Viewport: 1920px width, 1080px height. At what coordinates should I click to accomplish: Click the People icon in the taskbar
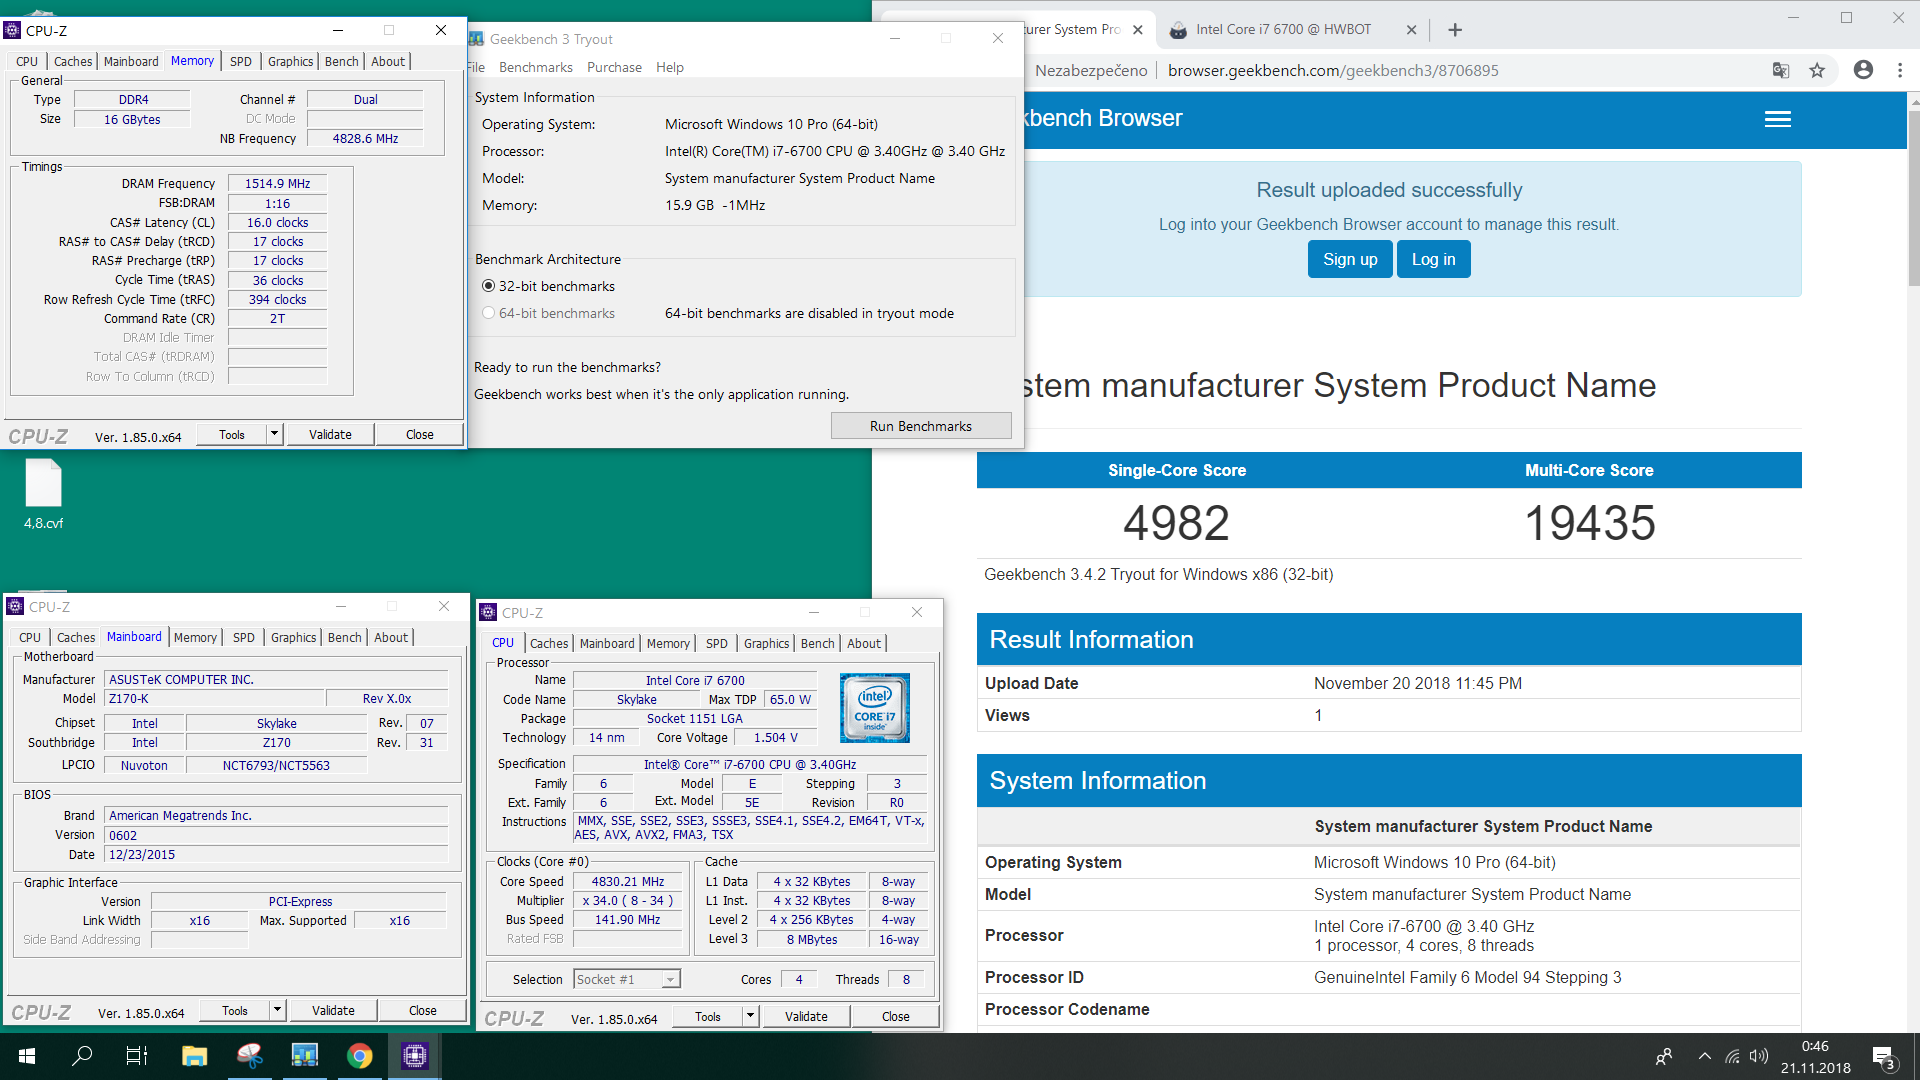point(1664,1056)
